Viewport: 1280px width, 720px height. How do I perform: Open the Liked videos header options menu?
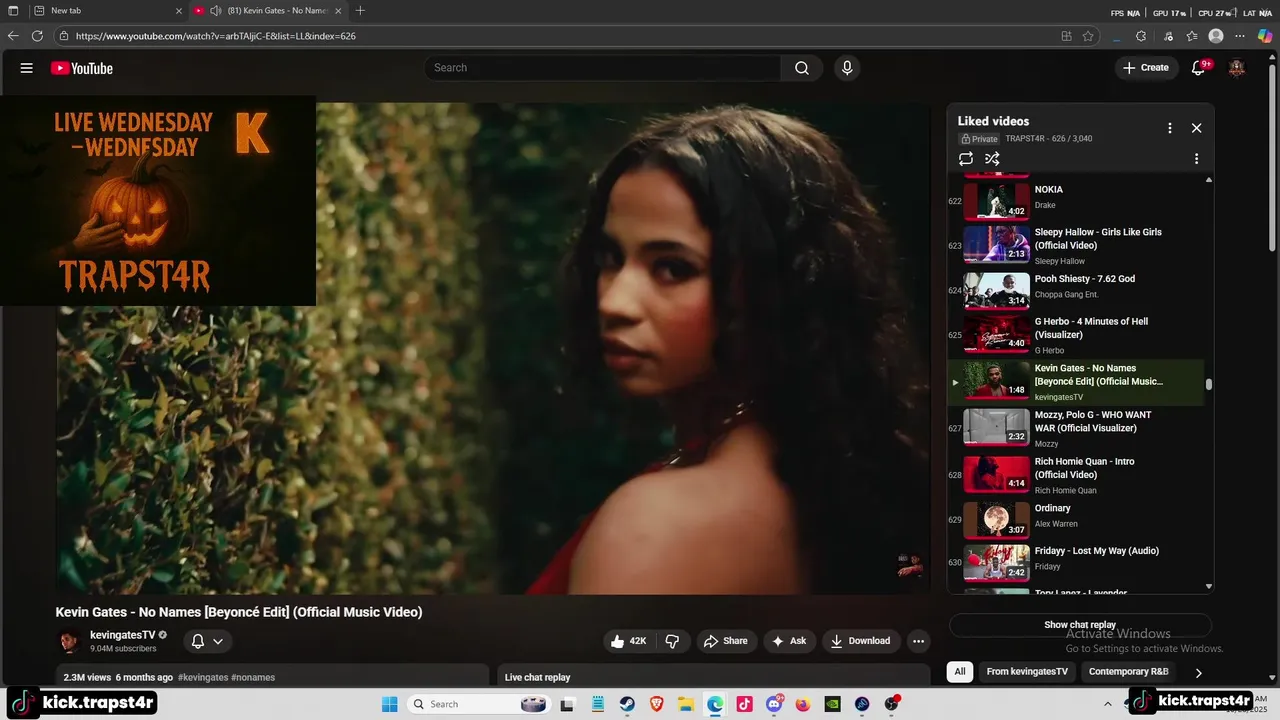coord(1170,128)
